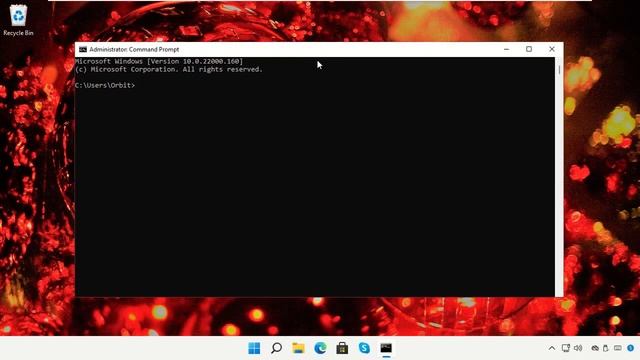The image size is (640, 360).
Task: Click Command Prompt title bar system icon
Action: [x=83, y=49]
